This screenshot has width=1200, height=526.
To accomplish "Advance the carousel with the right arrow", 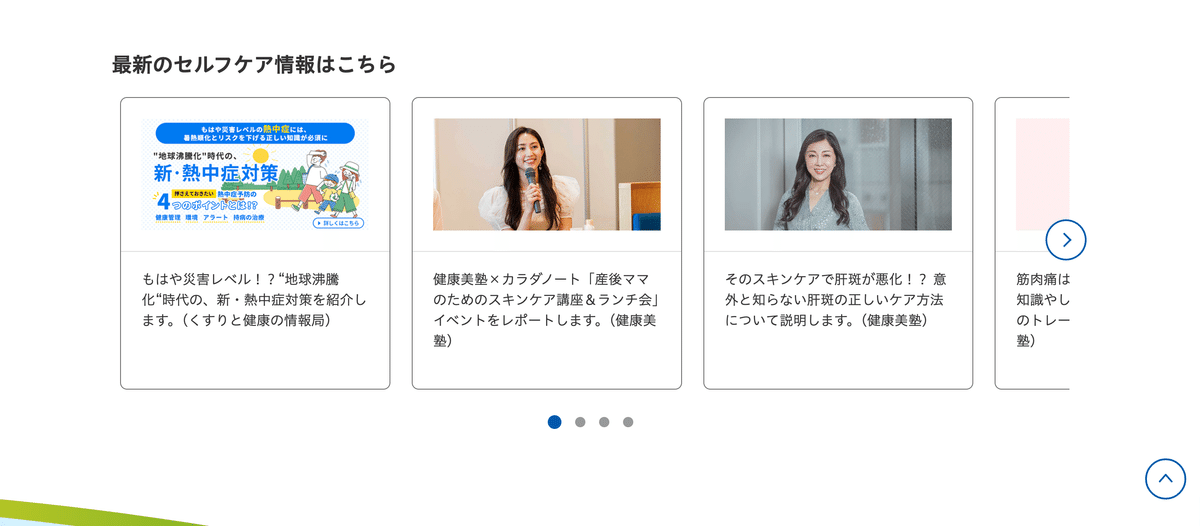I will click(x=1066, y=240).
